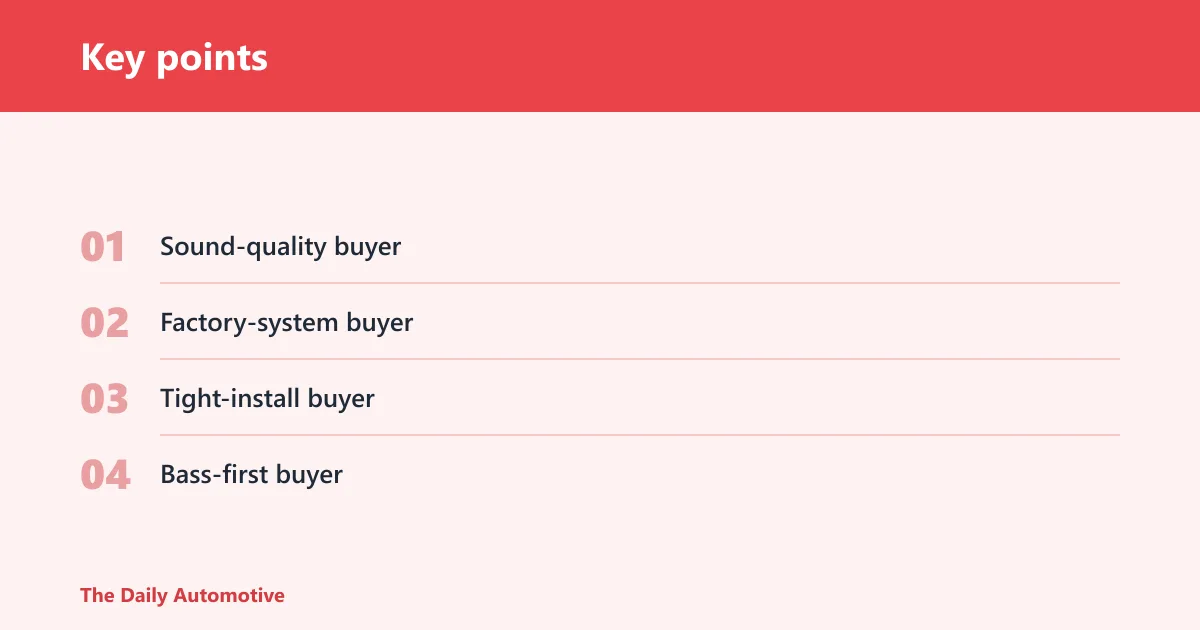
Task: Click the word "Automotive" in the footer
Action: (x=229, y=595)
